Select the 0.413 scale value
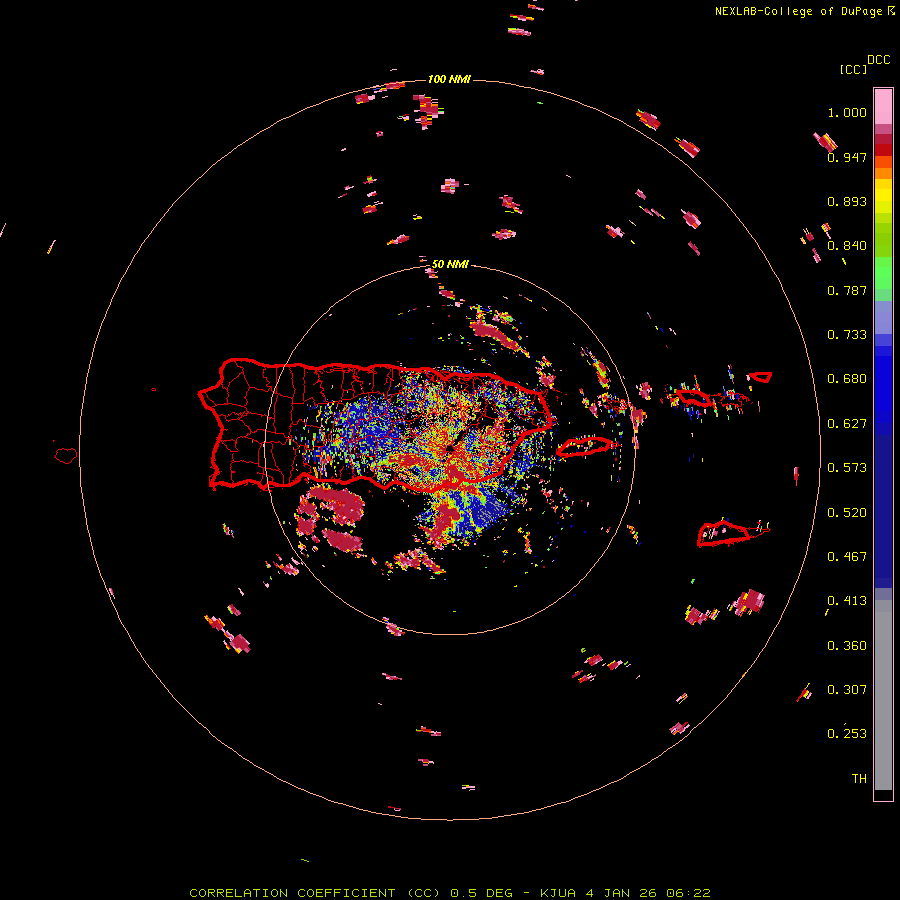The image size is (900, 900). click(x=847, y=601)
